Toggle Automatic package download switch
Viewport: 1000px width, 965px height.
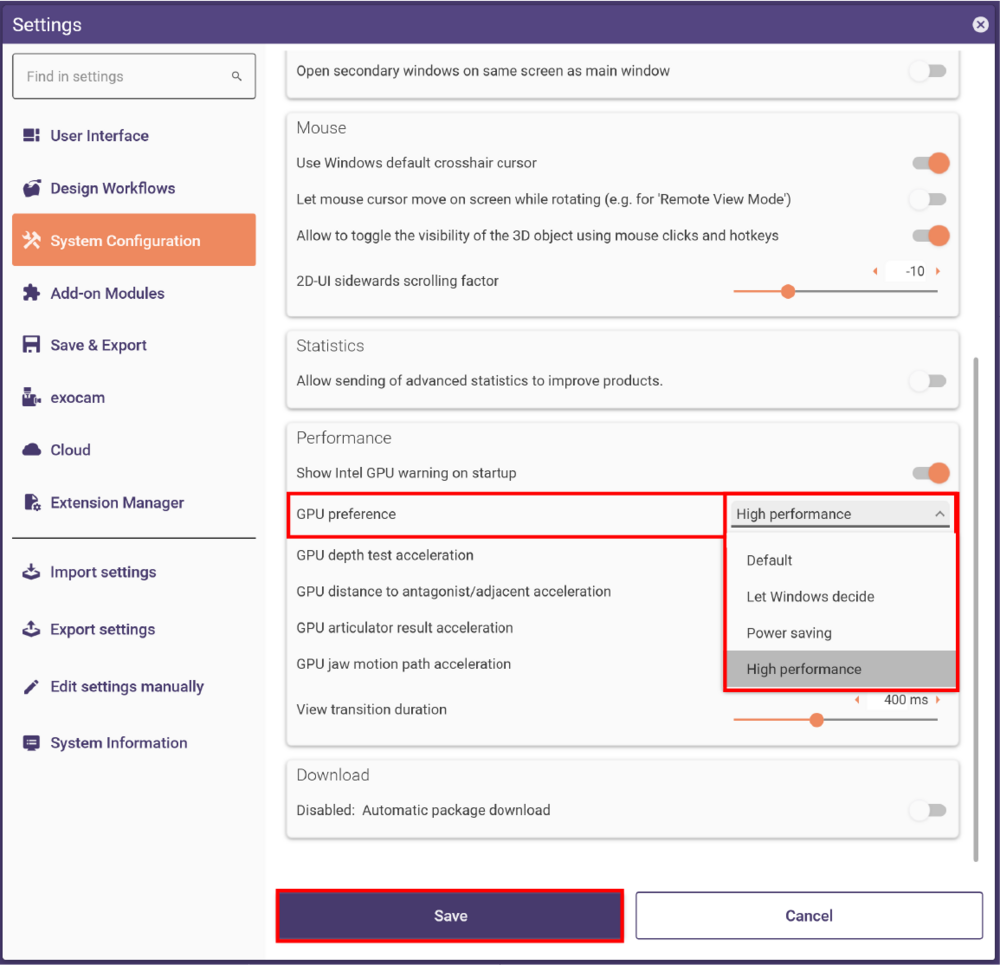coord(929,810)
